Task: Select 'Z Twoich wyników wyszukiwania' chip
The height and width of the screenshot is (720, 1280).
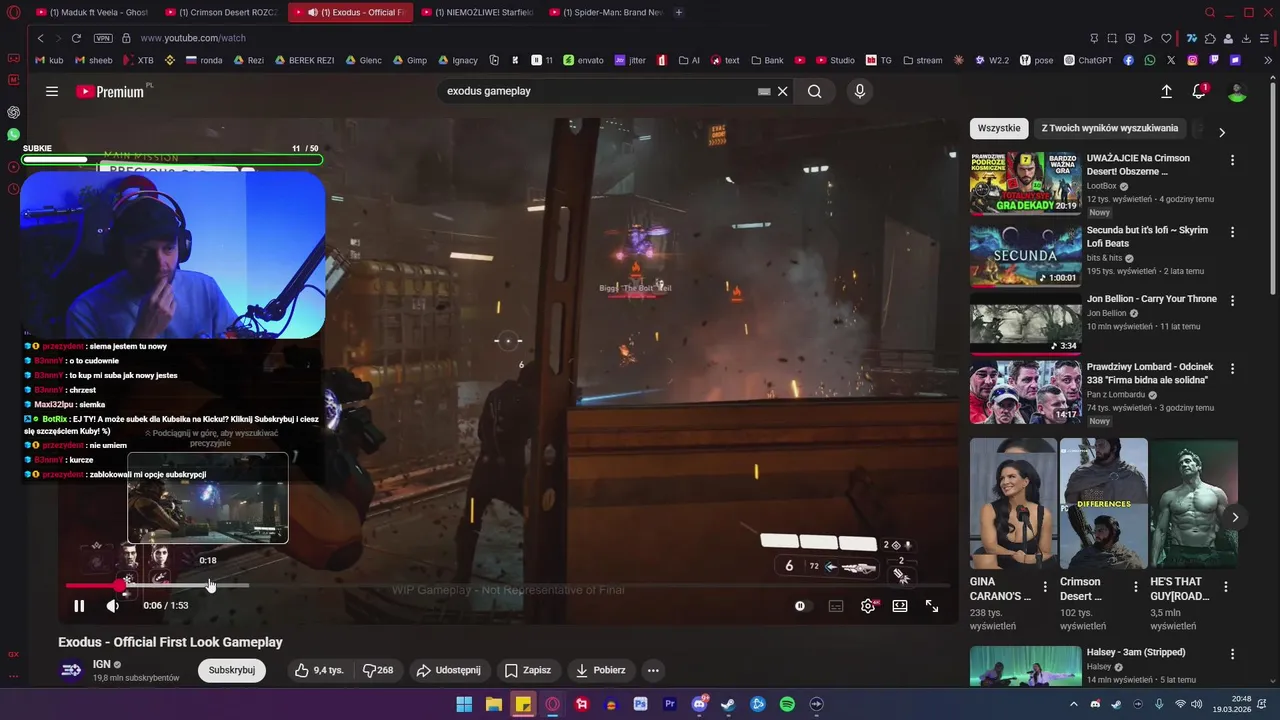Action: (x=1110, y=128)
